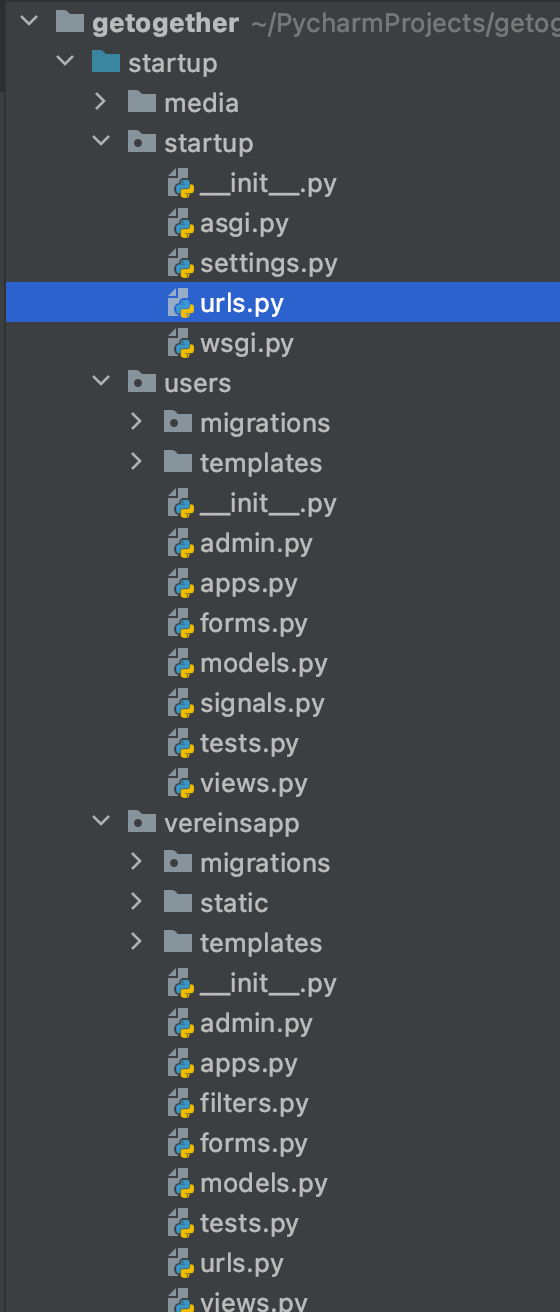The width and height of the screenshot is (560, 1312).
Task: Click the vereinsapp package folder icon
Action: pos(141,823)
